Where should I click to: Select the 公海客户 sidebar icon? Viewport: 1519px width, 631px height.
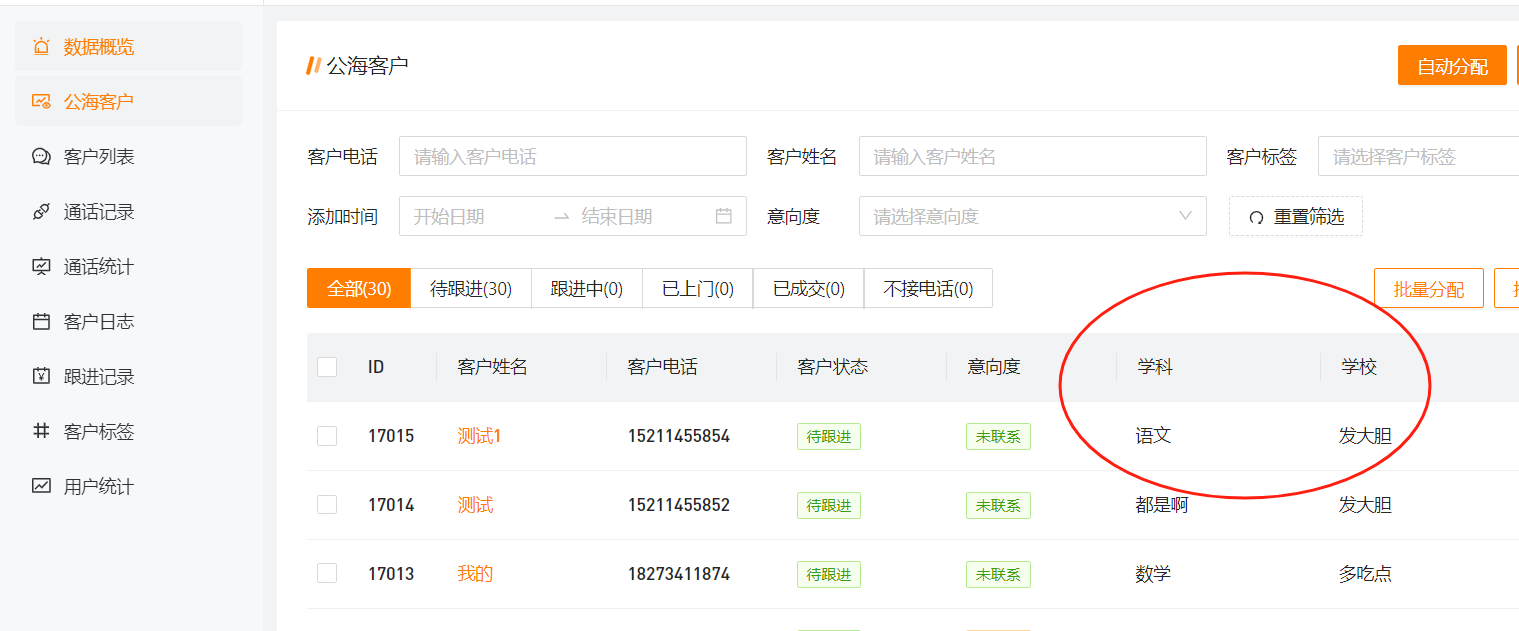[x=40, y=101]
